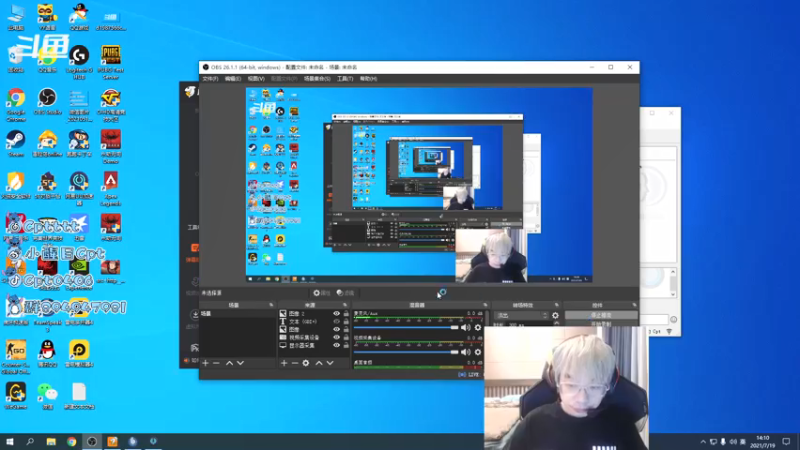Click the 滤镜 filters button below preview

coord(345,293)
